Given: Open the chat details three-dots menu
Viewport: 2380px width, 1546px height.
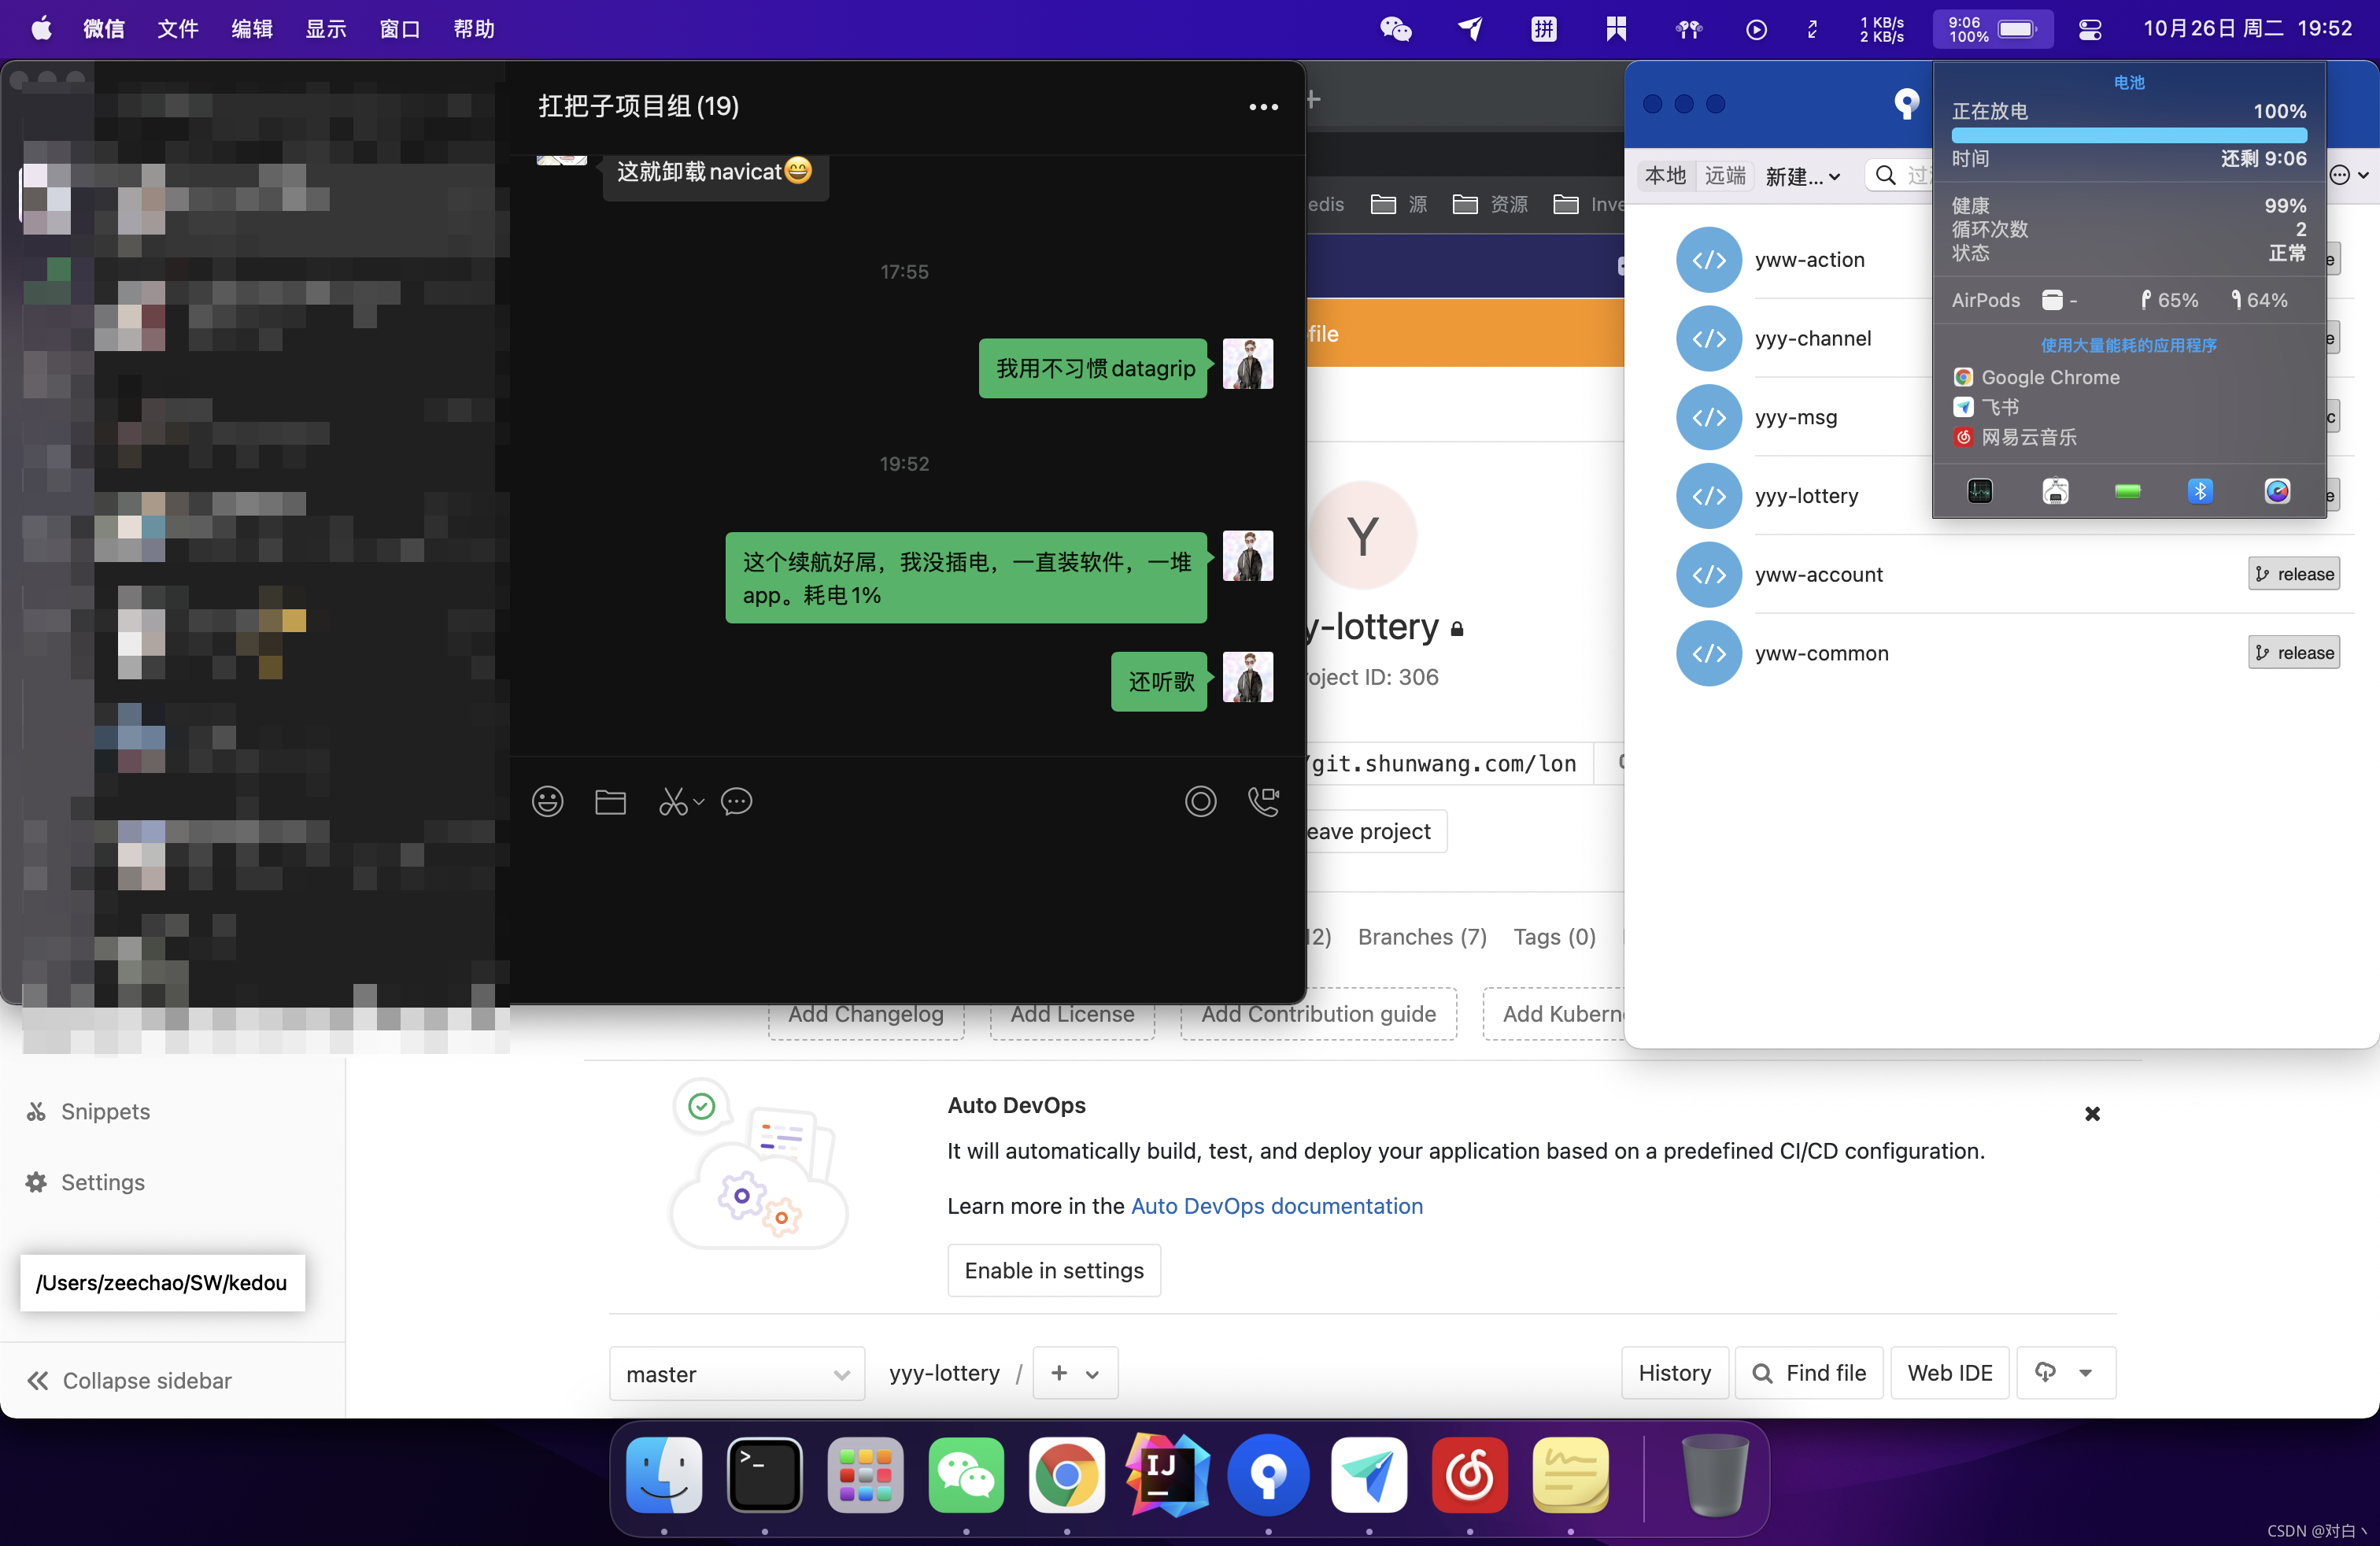Looking at the screenshot, I should click(x=1263, y=107).
